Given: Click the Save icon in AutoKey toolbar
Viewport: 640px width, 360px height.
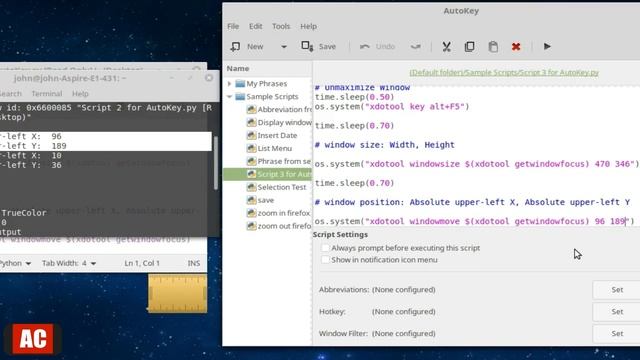Looking at the screenshot, I should [x=307, y=46].
